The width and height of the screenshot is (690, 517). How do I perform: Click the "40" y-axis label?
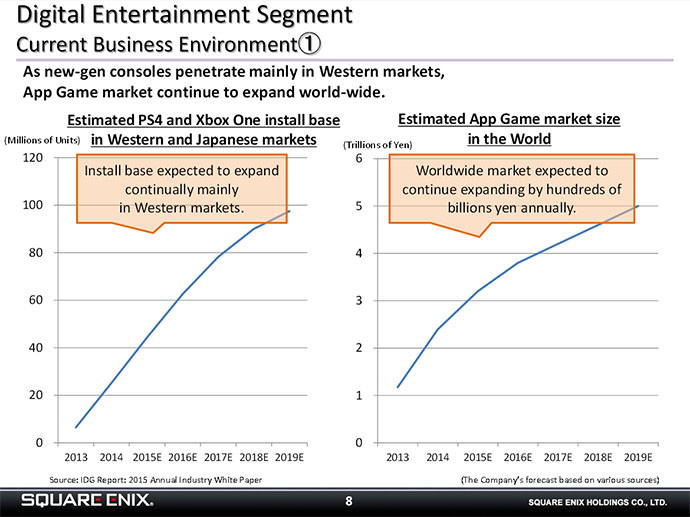[x=36, y=348]
